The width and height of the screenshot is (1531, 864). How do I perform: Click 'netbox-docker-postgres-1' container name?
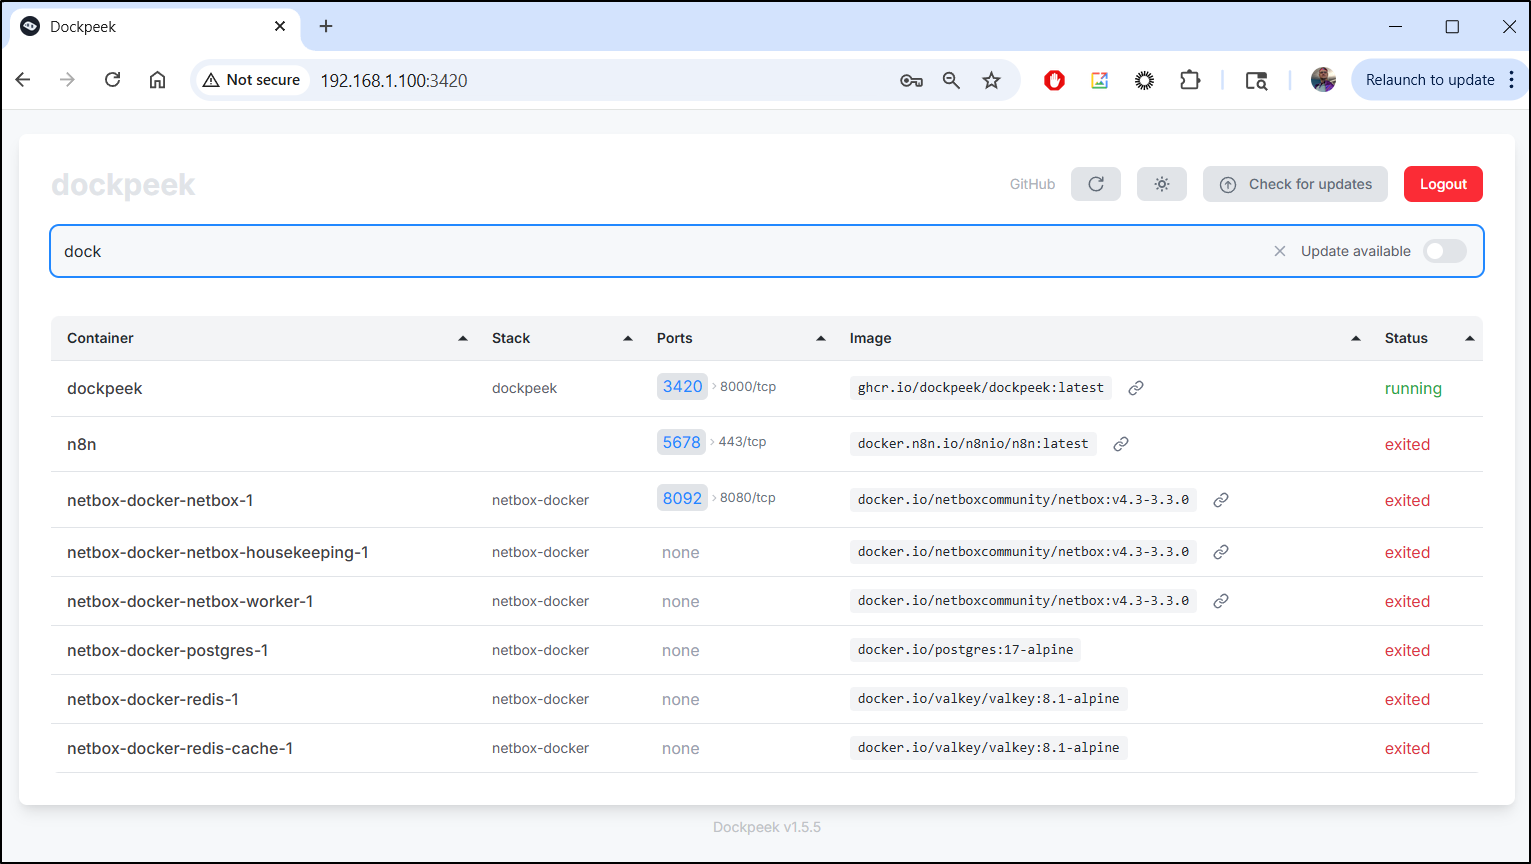pyautogui.click(x=168, y=650)
